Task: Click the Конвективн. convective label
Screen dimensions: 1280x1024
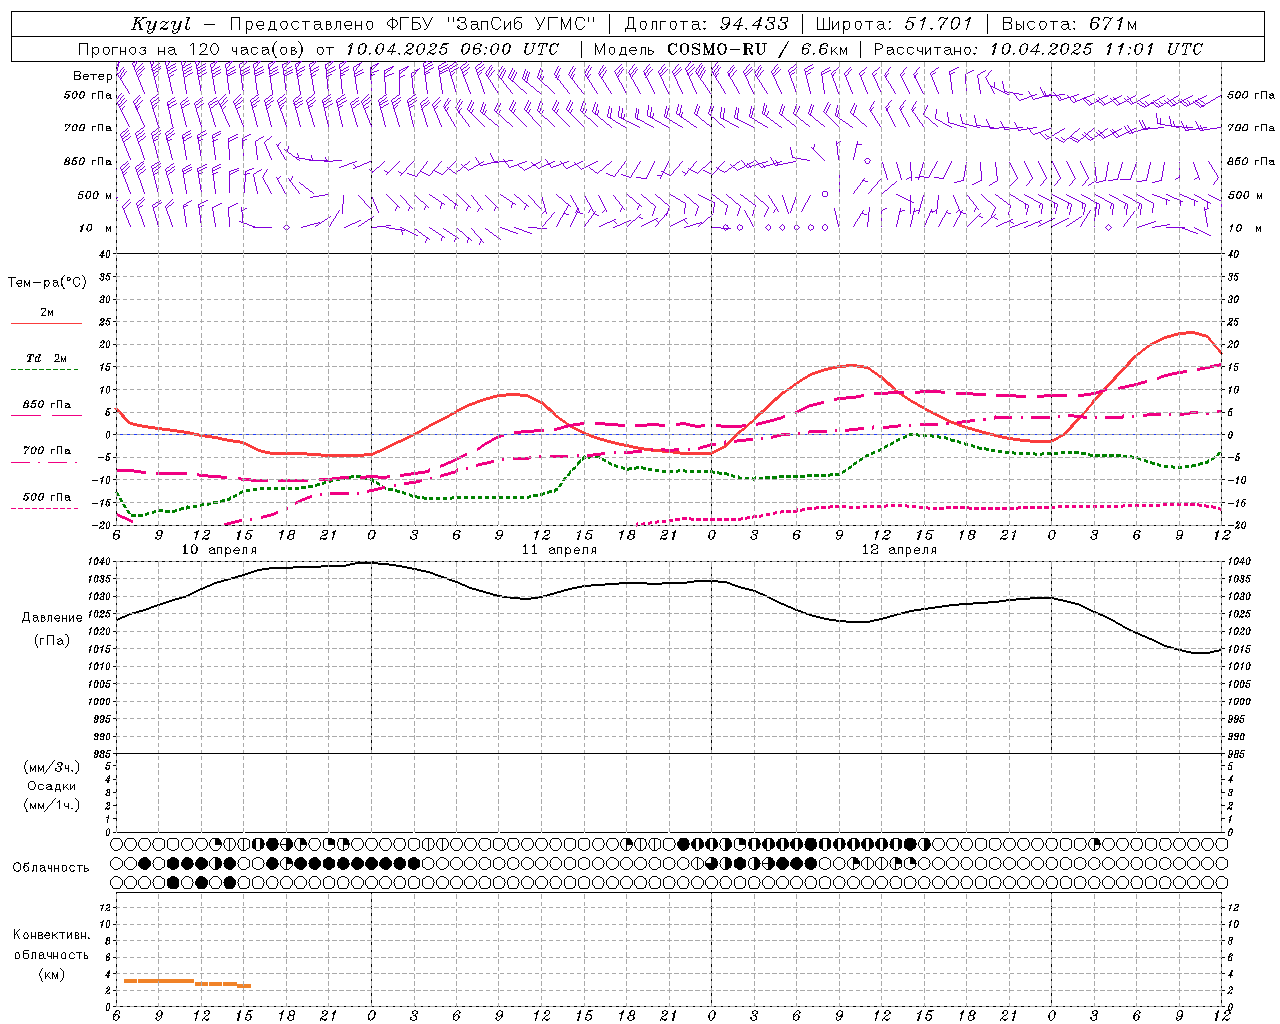Action: (51, 935)
